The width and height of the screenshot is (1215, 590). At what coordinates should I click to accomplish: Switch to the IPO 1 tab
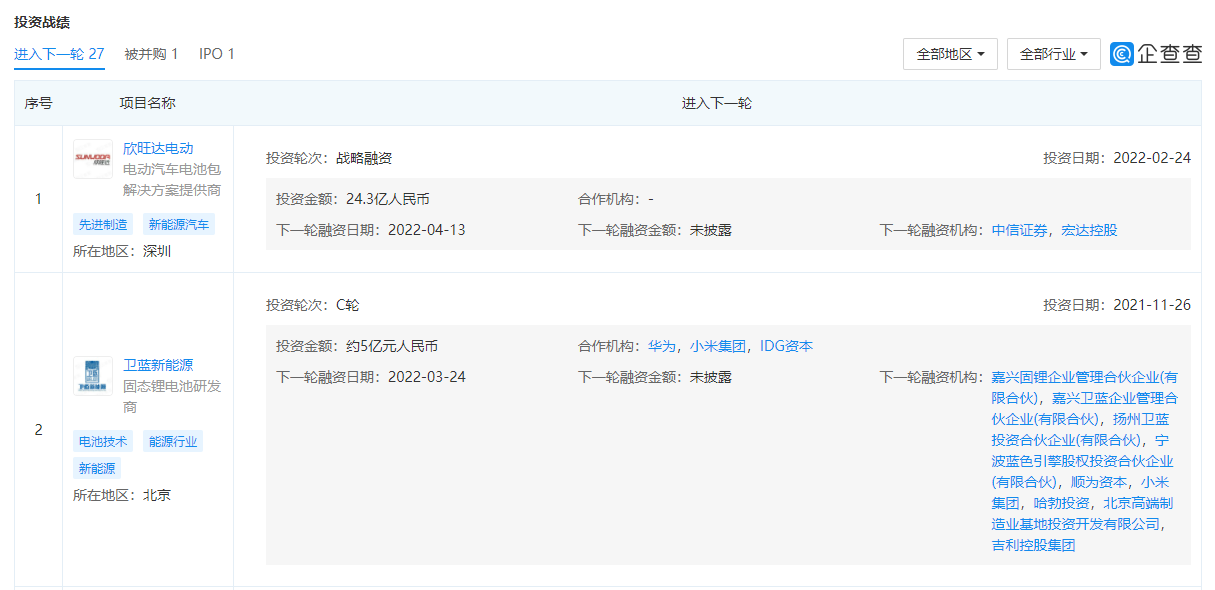(217, 54)
